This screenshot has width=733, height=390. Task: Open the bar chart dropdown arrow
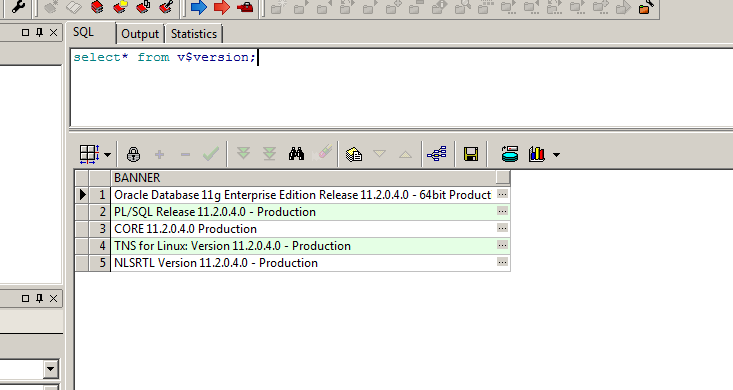point(556,155)
